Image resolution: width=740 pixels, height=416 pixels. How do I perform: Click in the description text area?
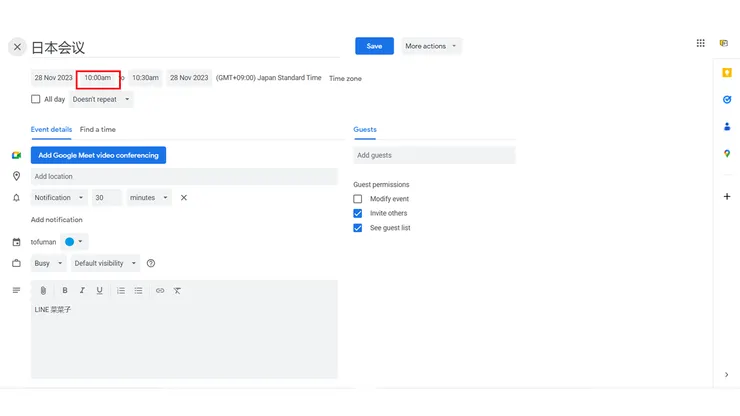184,340
